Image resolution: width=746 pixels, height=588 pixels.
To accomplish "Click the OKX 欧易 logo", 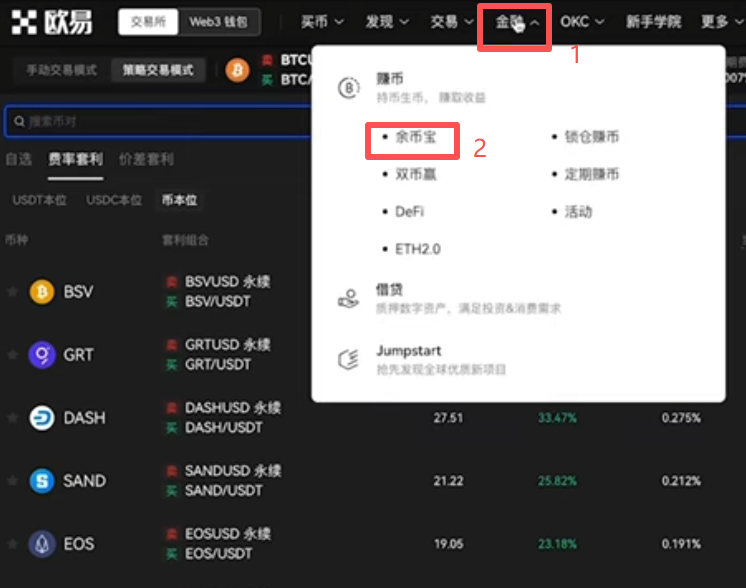I will click(x=52, y=22).
